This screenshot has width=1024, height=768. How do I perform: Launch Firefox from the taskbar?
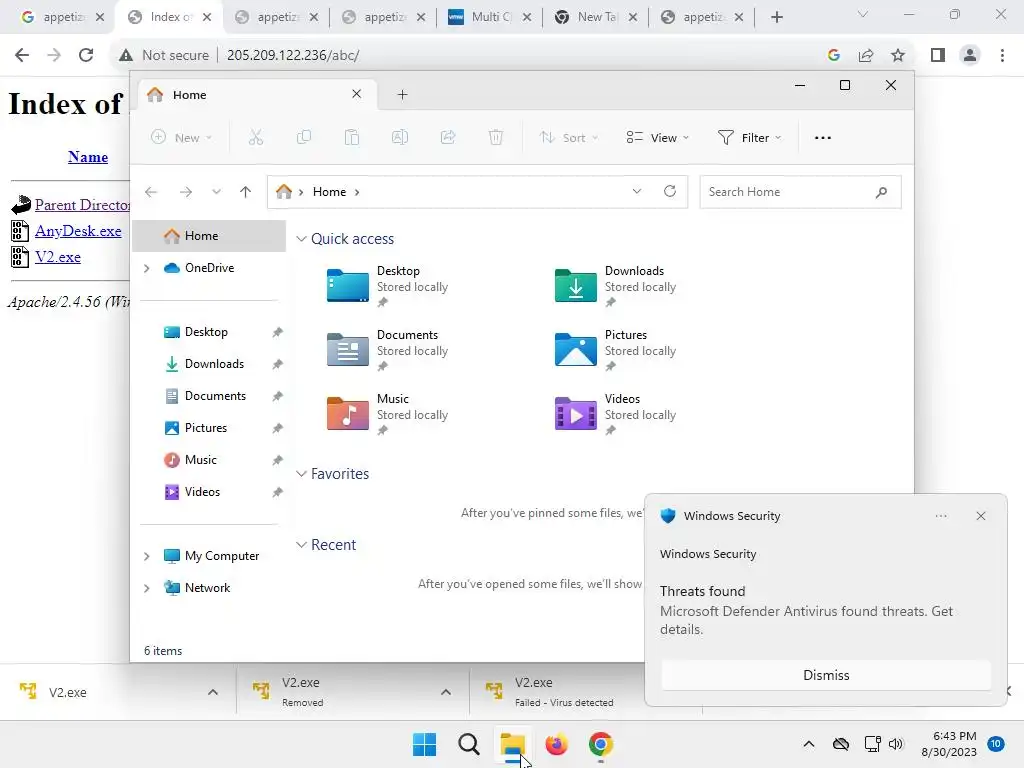[556, 744]
